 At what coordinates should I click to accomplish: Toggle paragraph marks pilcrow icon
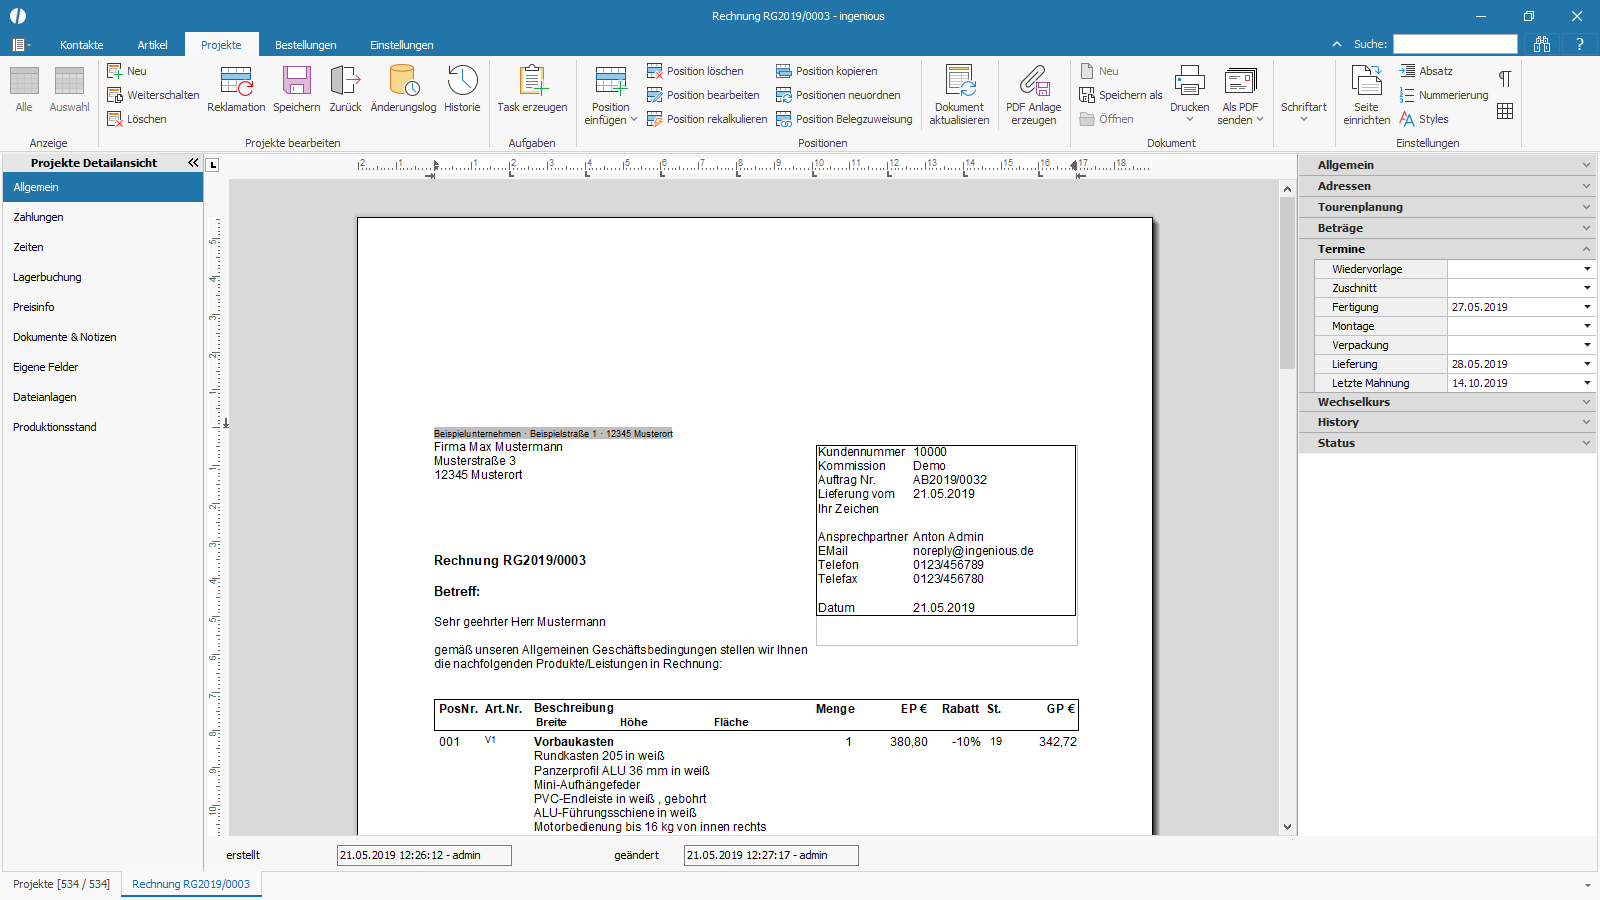(x=1505, y=79)
